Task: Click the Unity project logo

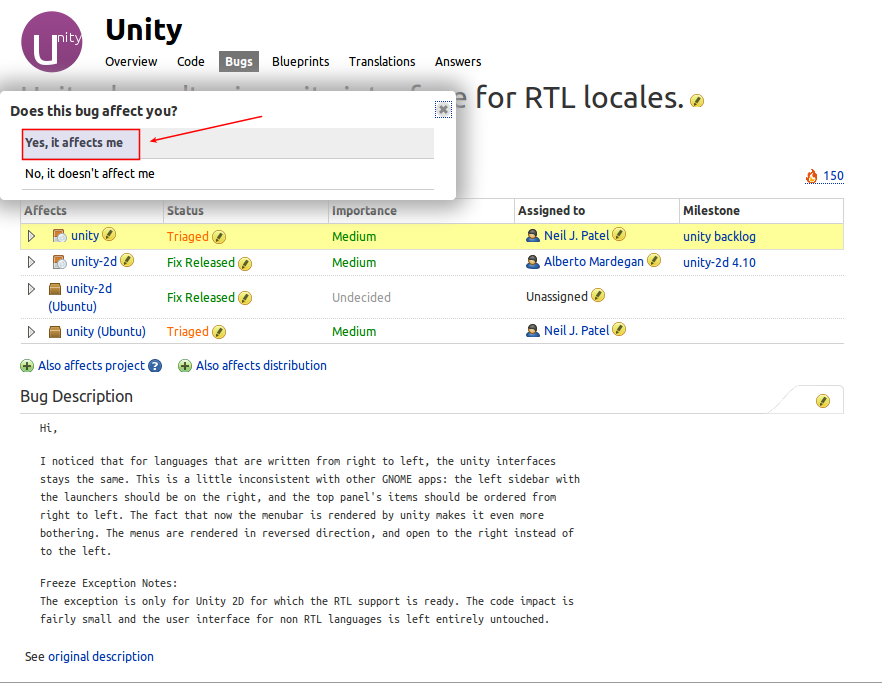Action: (52, 42)
